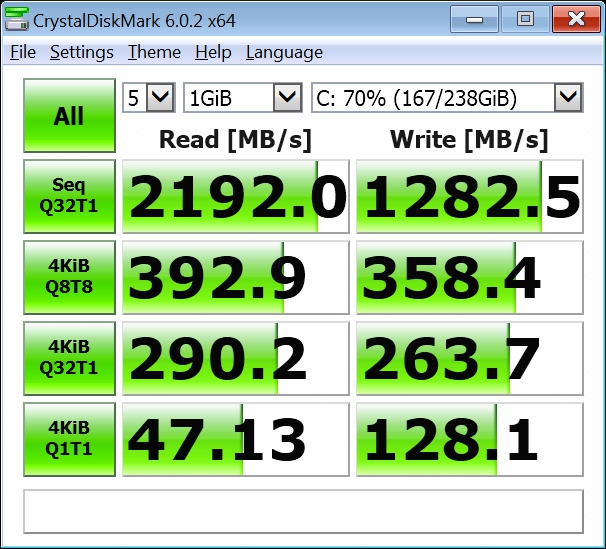606x549 pixels.
Task: Click the 4KiB Q32T1 read value 290.2
Action: click(236, 359)
